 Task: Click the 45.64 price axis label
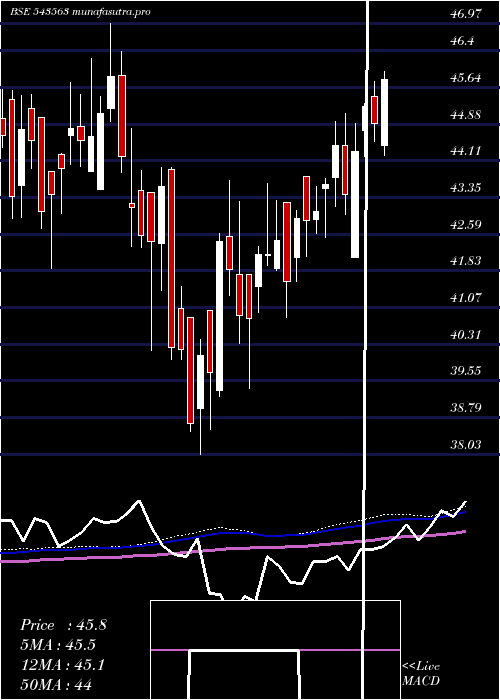coord(466,78)
